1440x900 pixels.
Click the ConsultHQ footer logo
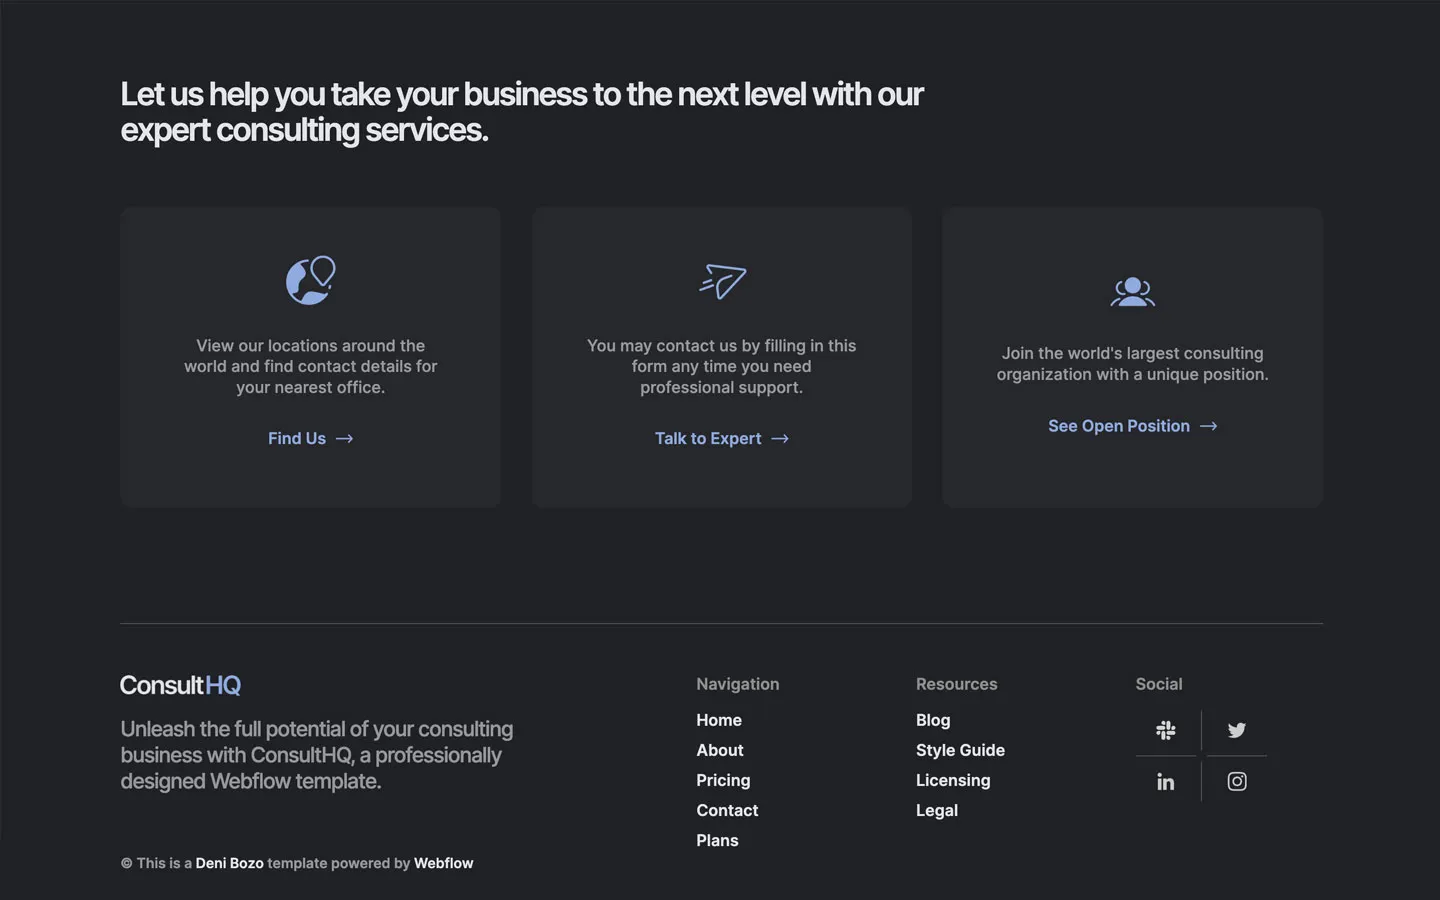(181, 685)
